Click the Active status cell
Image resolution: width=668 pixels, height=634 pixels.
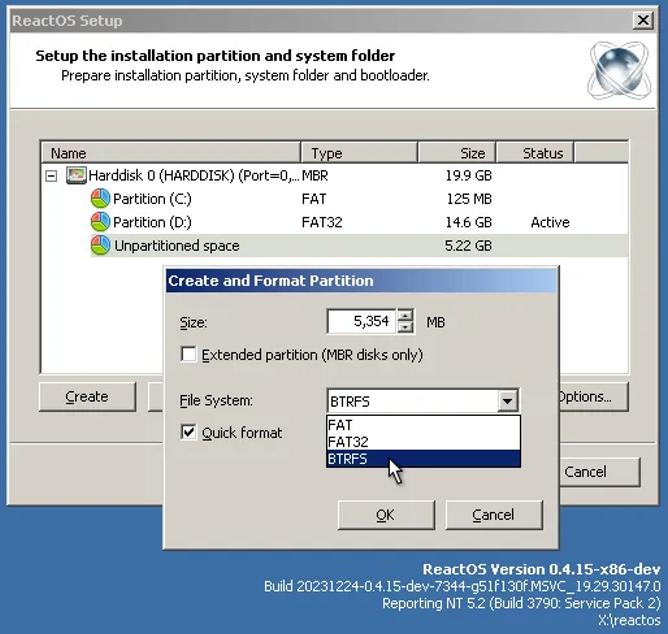(x=550, y=222)
